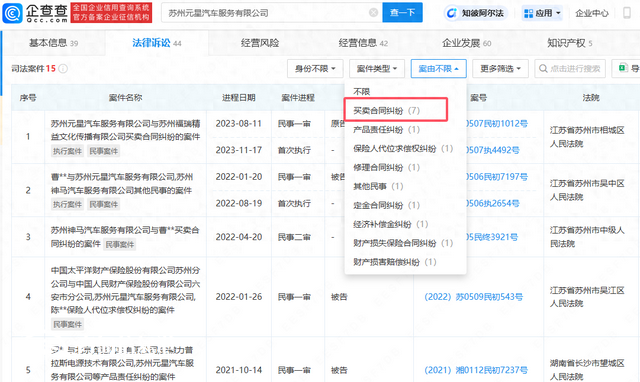Select 保险人代位求偿权纠纷 (1) option

(403, 148)
